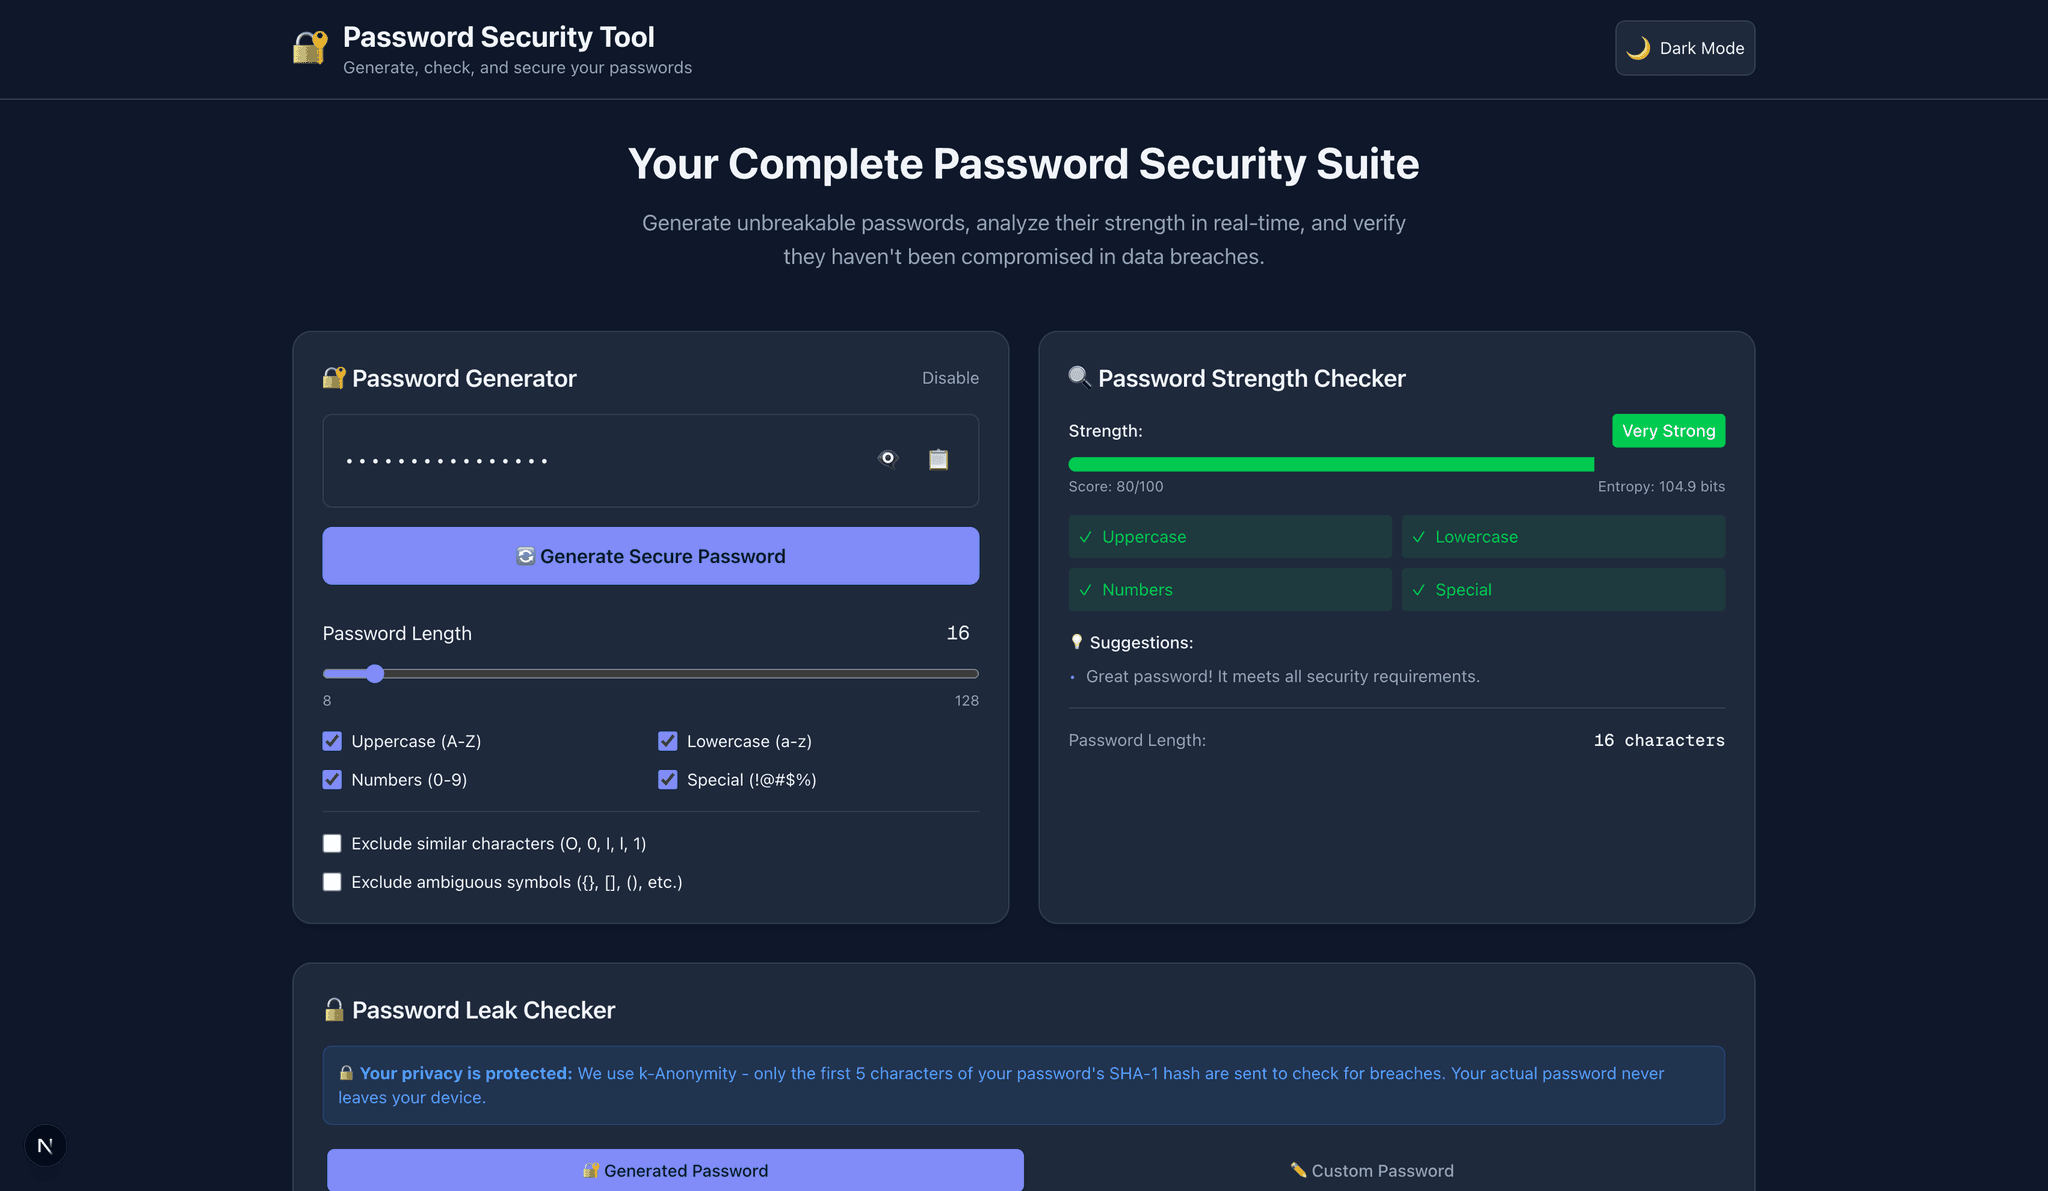Switch to the Custom Password tab
This screenshot has width=2048, height=1191.
[x=1371, y=1170]
